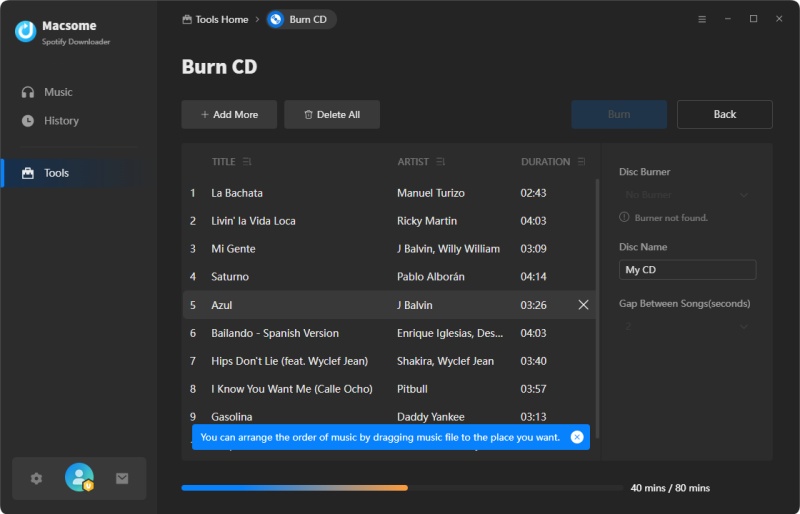Click the Add More button
The width and height of the screenshot is (800, 514).
(229, 114)
